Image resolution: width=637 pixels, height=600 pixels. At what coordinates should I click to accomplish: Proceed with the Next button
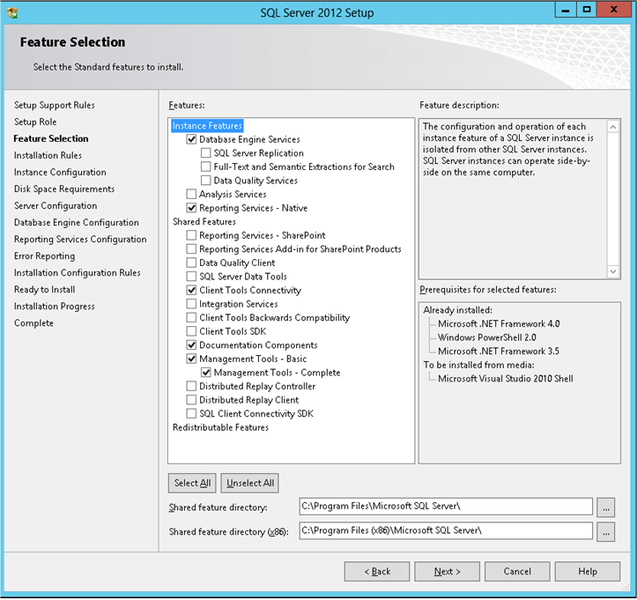click(x=447, y=572)
